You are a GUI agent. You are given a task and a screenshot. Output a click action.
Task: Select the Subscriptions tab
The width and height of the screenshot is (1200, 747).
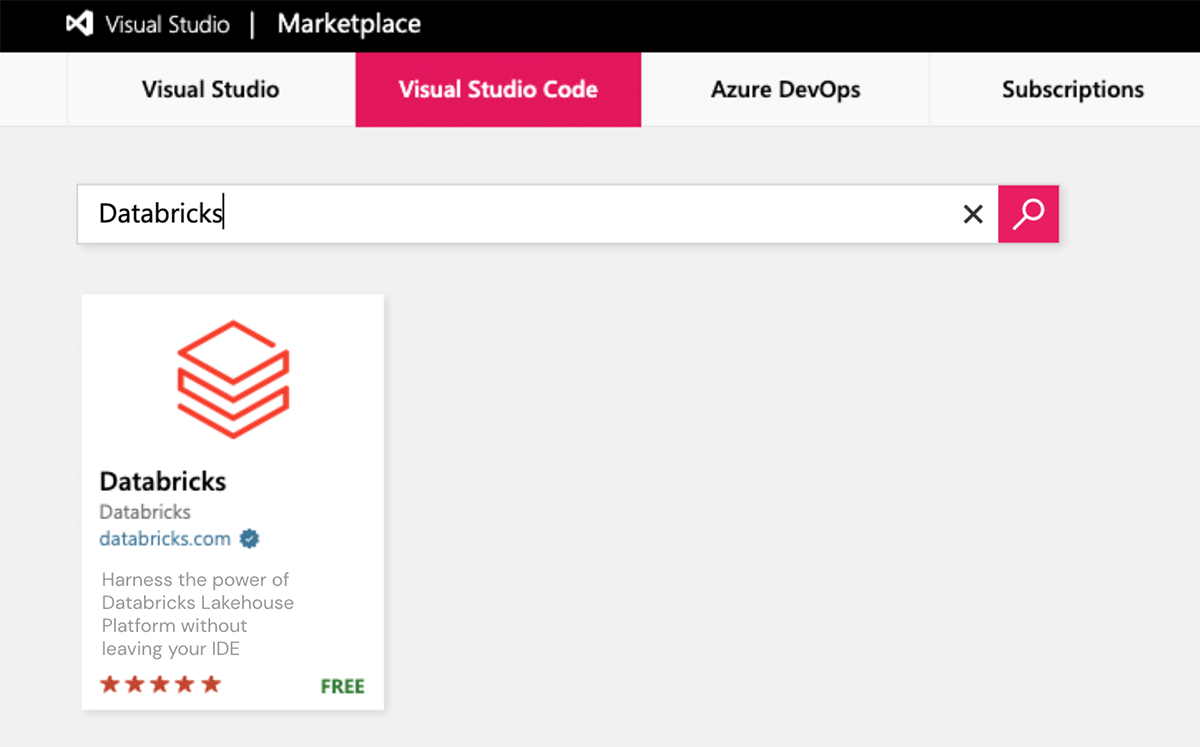(x=1072, y=89)
